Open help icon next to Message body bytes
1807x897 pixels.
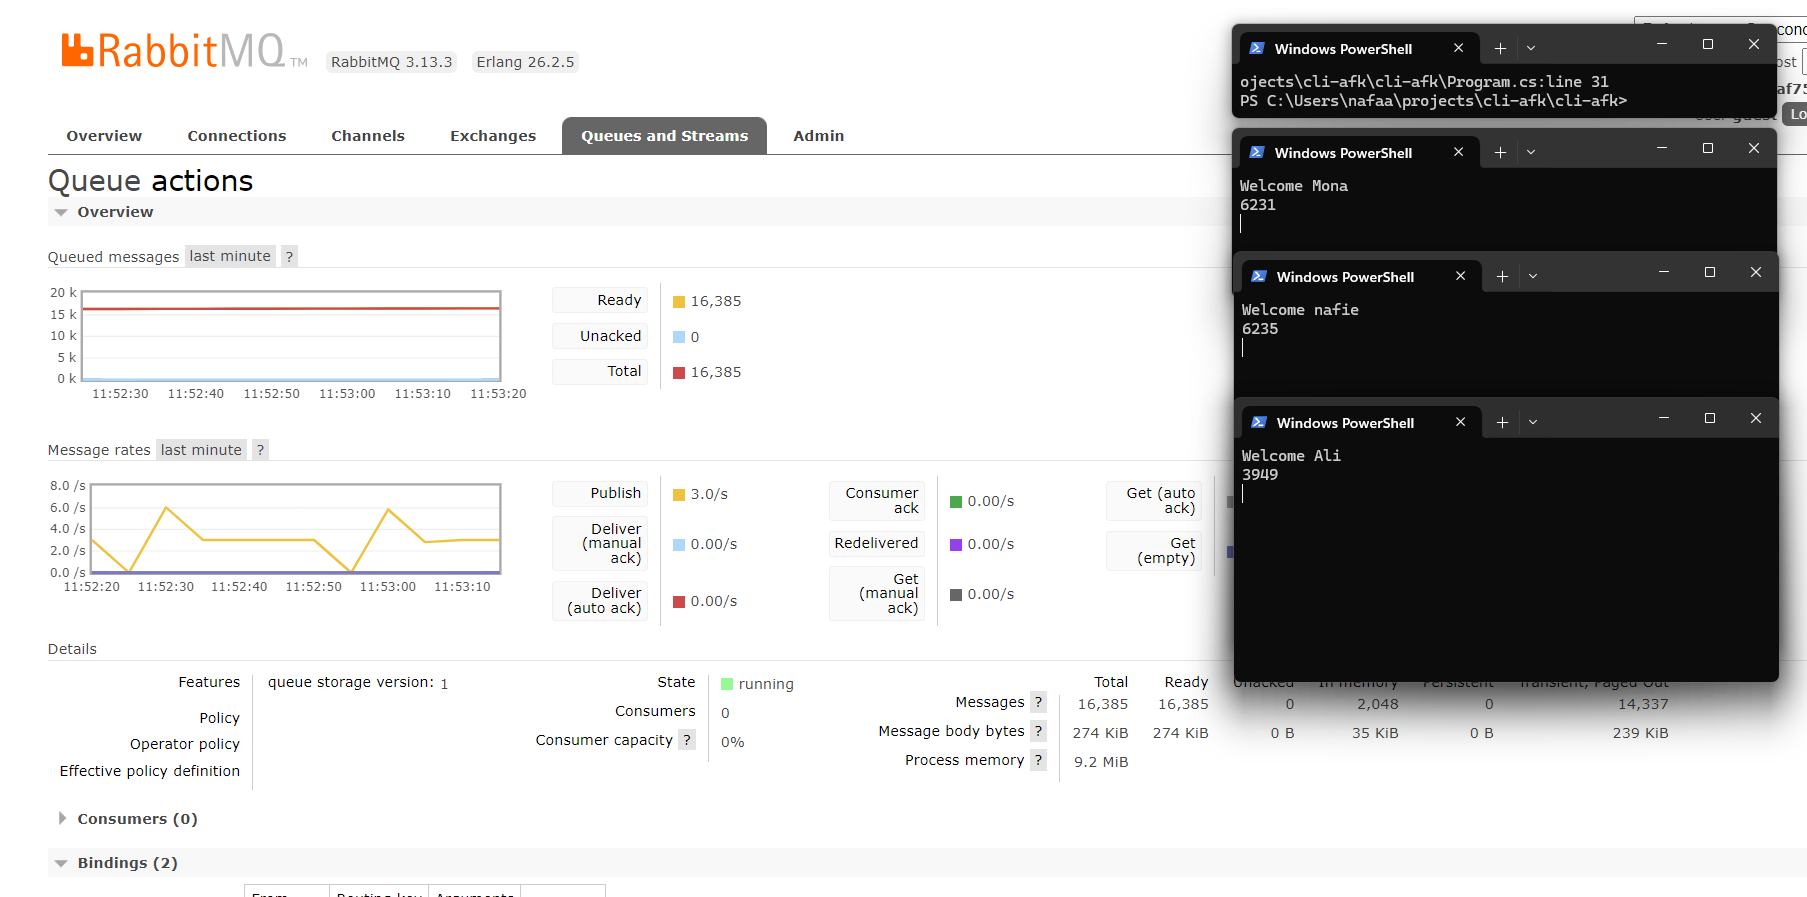(x=1038, y=731)
